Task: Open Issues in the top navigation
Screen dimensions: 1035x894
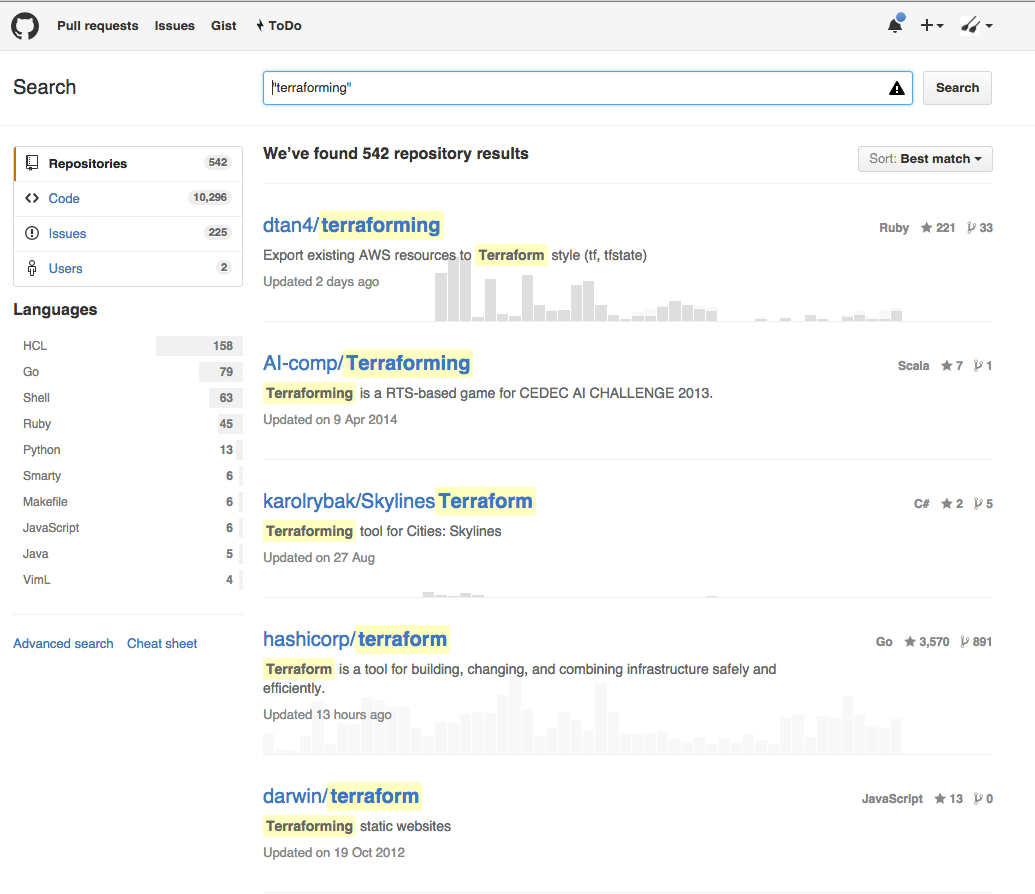Action: (x=174, y=26)
